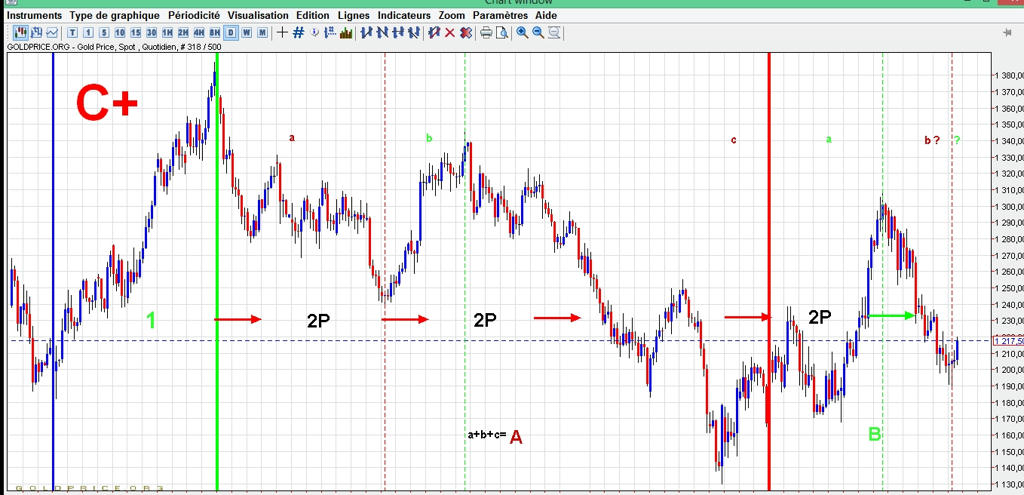Click the zoom in magnifier
Image resolution: width=1024 pixels, height=495 pixels.
[x=522, y=33]
